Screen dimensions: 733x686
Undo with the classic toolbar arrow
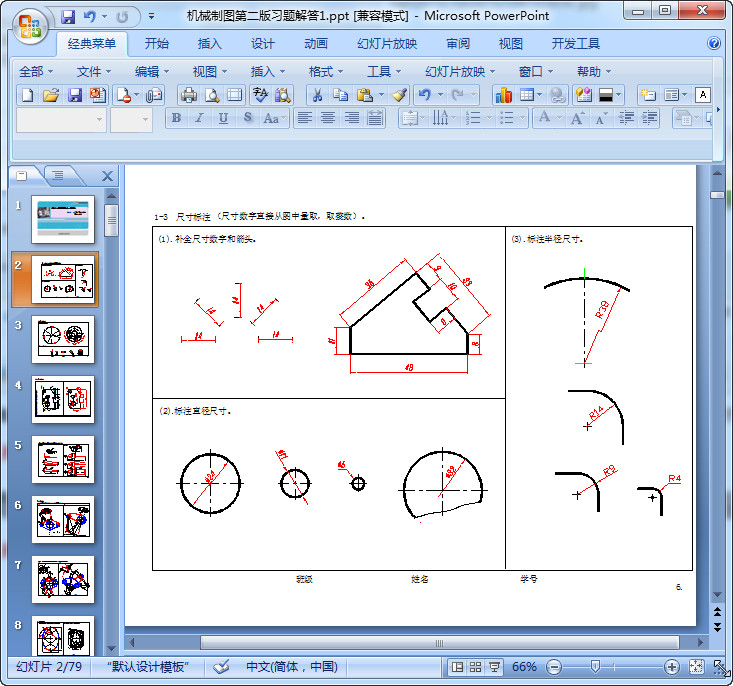pyautogui.click(x=424, y=95)
